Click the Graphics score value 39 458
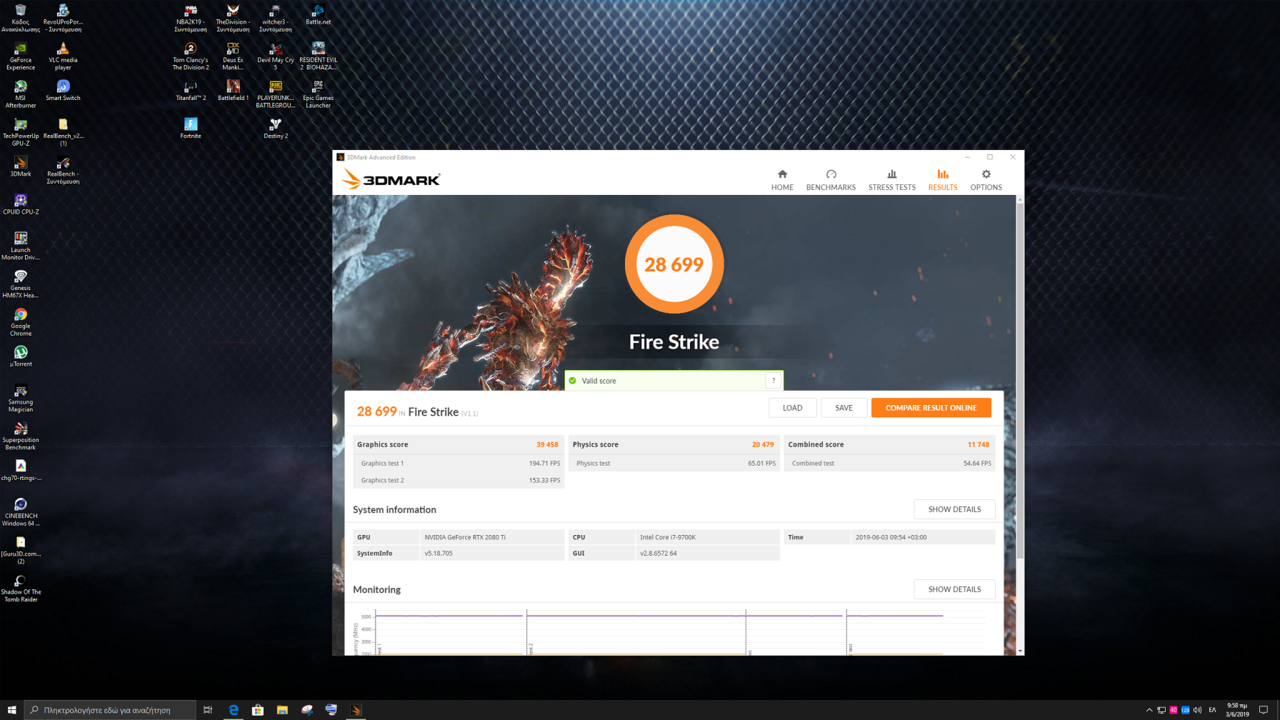This screenshot has height=720, width=1280. 547,445
